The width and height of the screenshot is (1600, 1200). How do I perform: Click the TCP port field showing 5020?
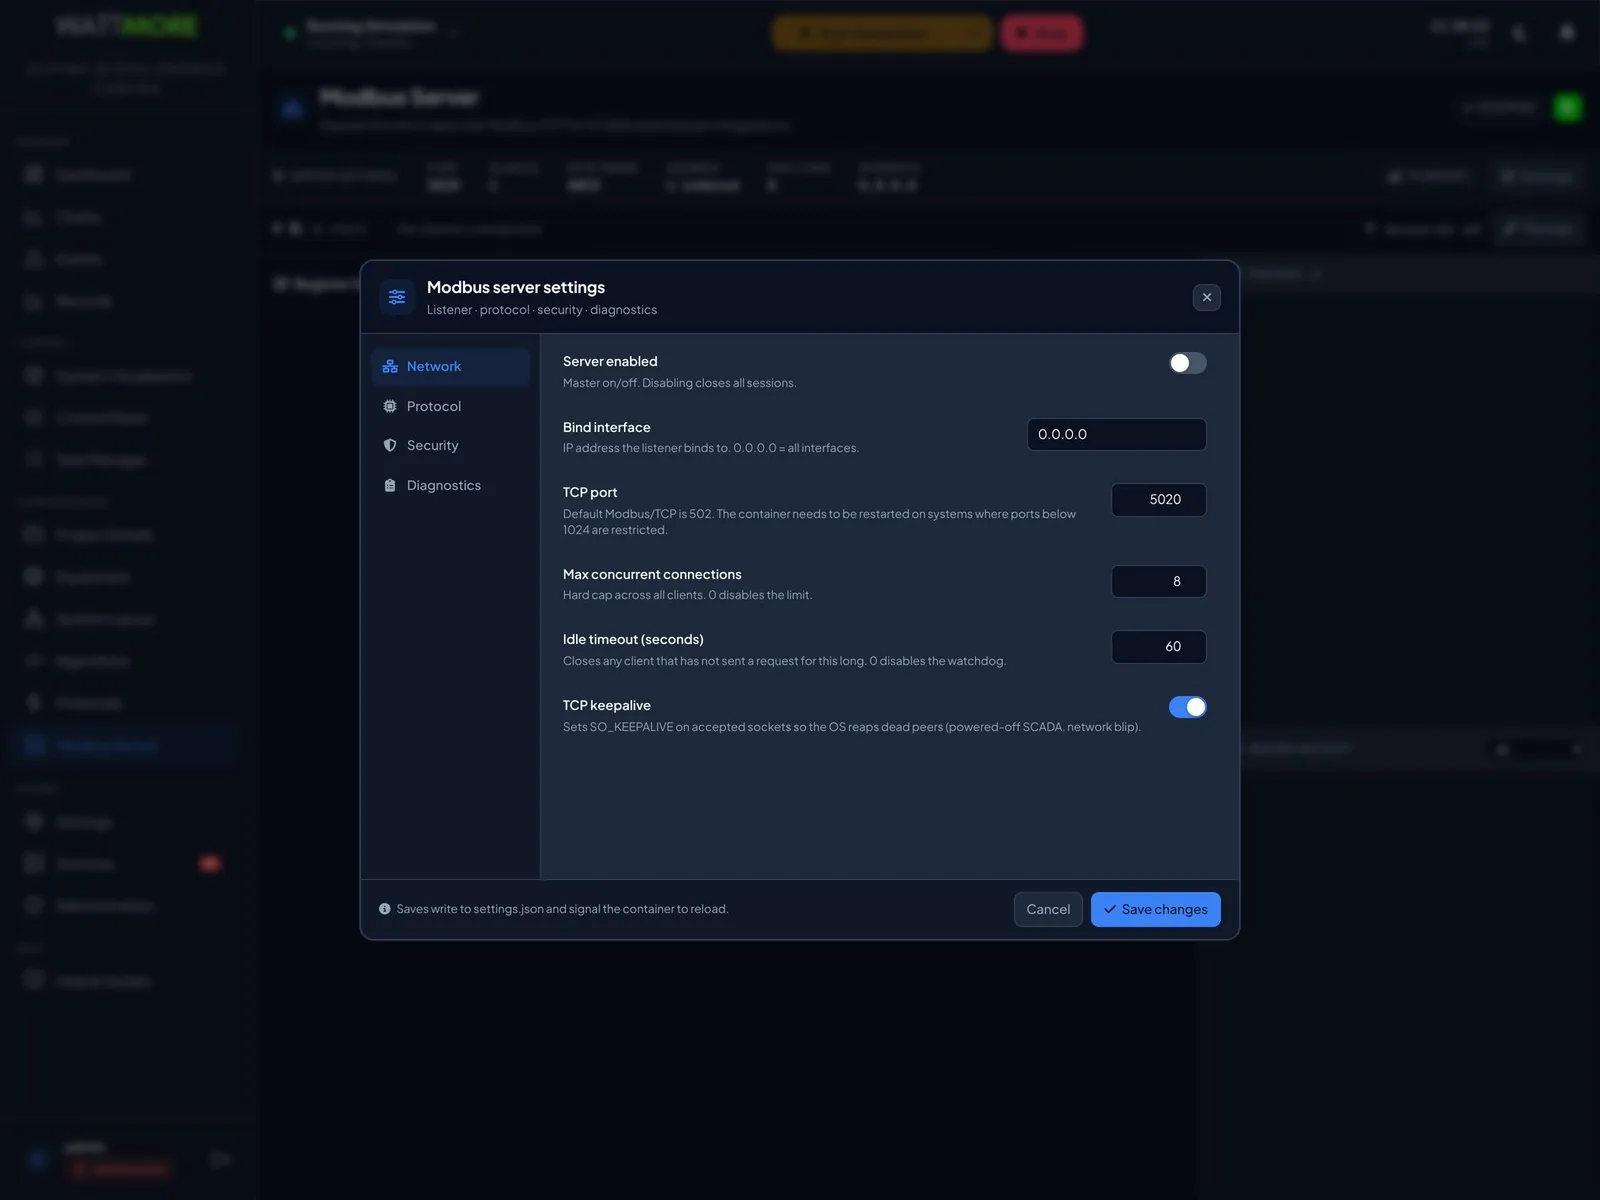[x=1159, y=500]
